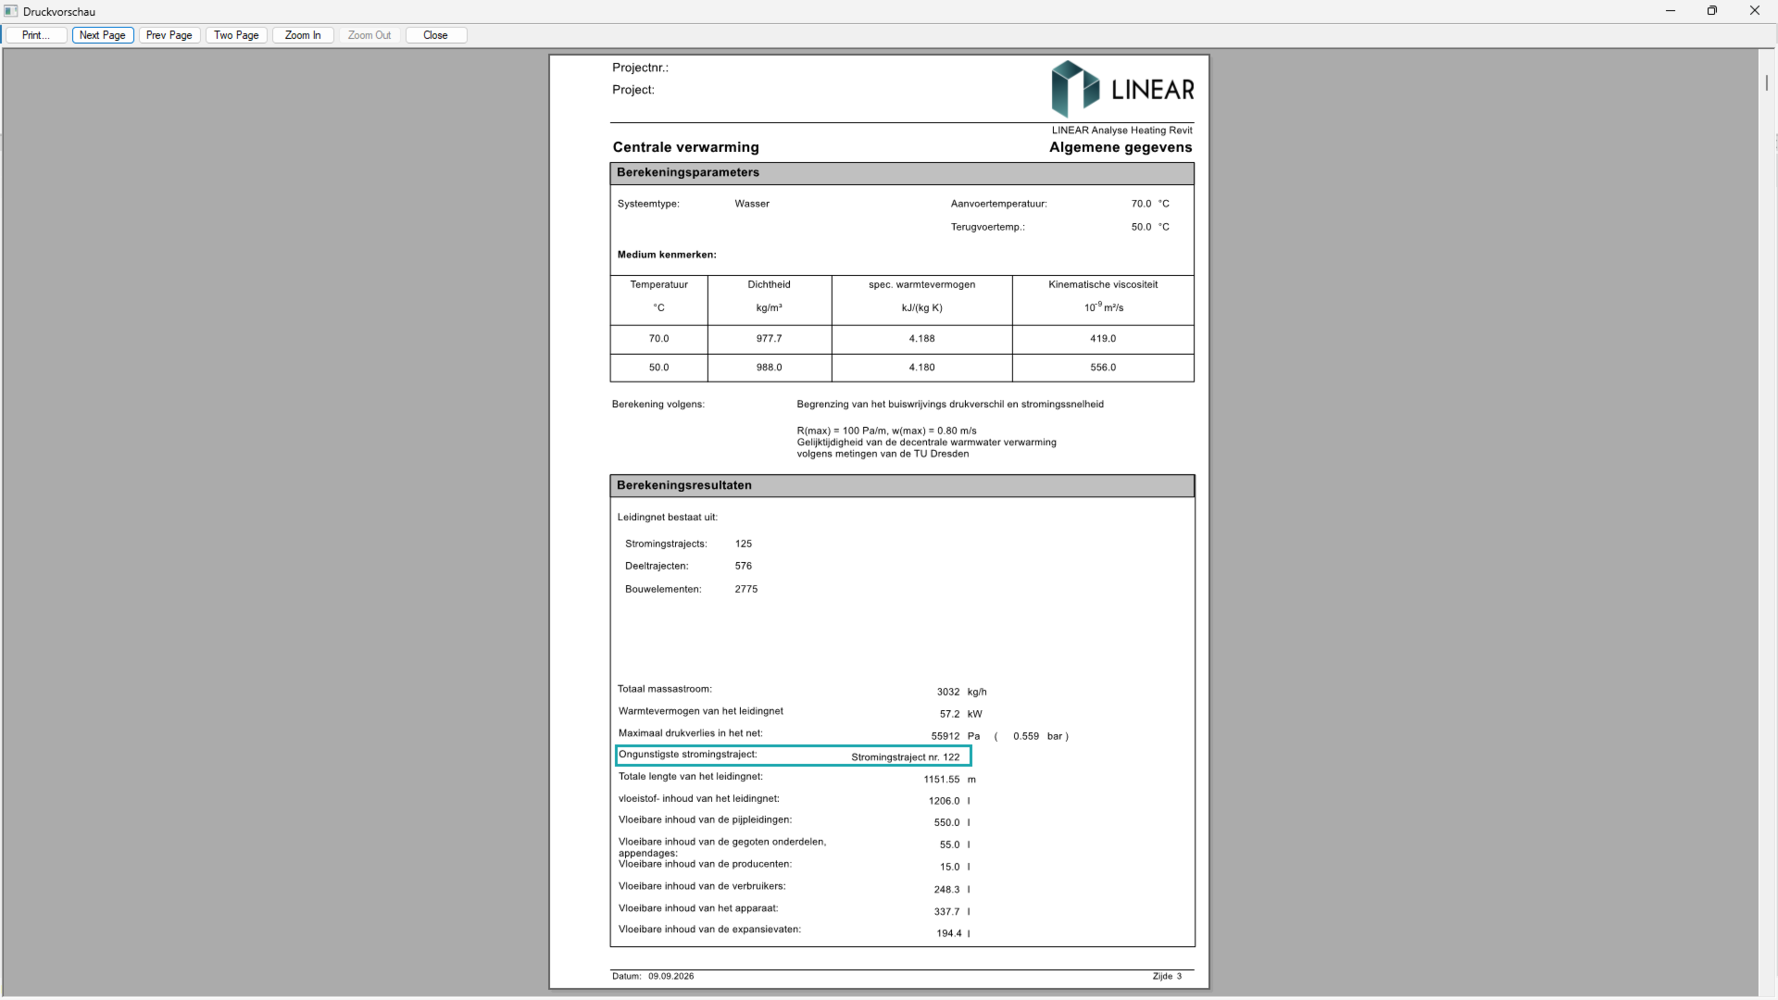Screen dimensions: 1778x1000
Task: Click the grayed-out Zoom Out button
Action: [x=369, y=35]
